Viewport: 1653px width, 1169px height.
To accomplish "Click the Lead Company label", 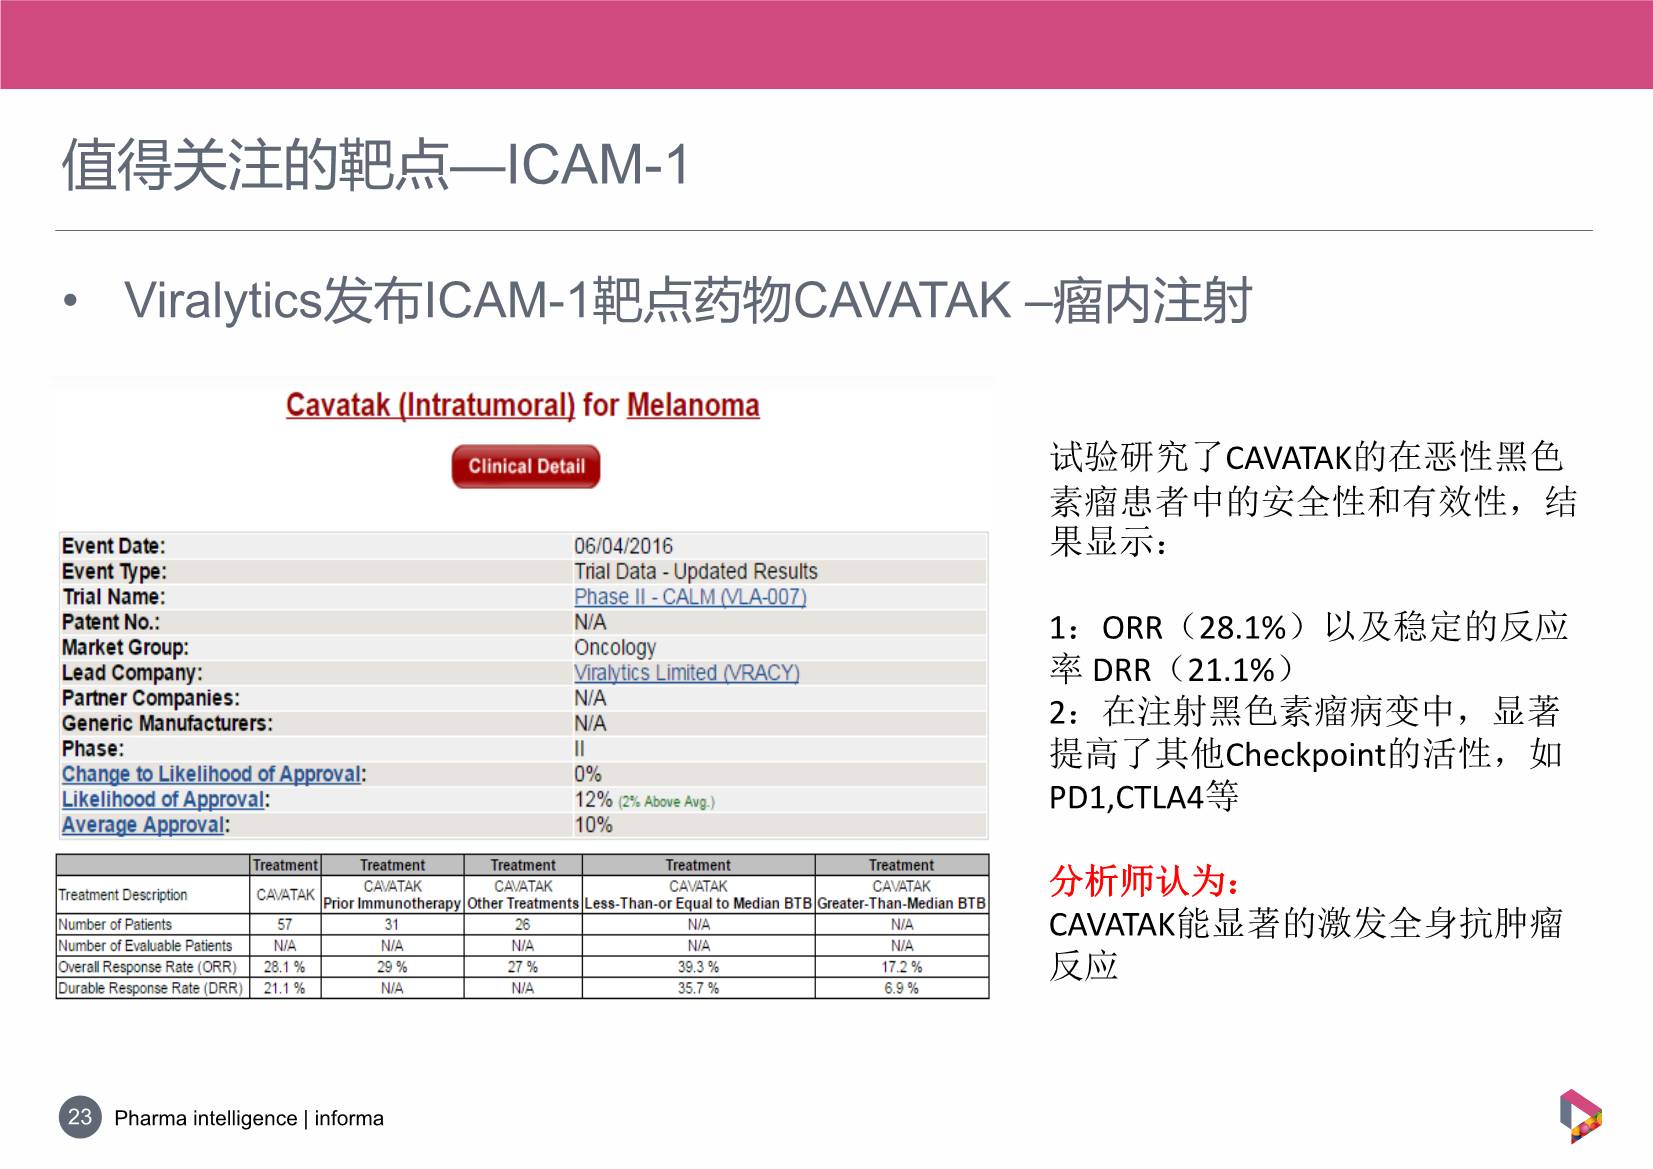I will tap(132, 673).
